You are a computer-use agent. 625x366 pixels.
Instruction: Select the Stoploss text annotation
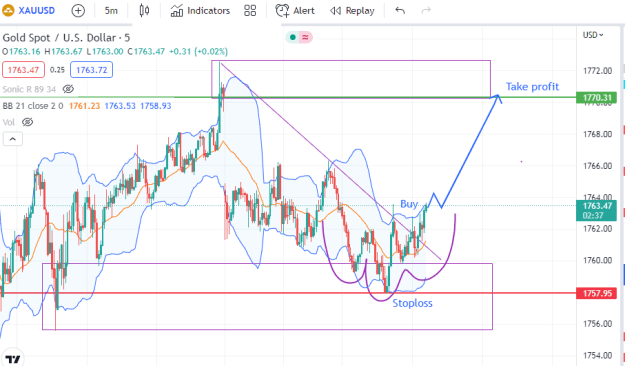pyautogui.click(x=412, y=303)
